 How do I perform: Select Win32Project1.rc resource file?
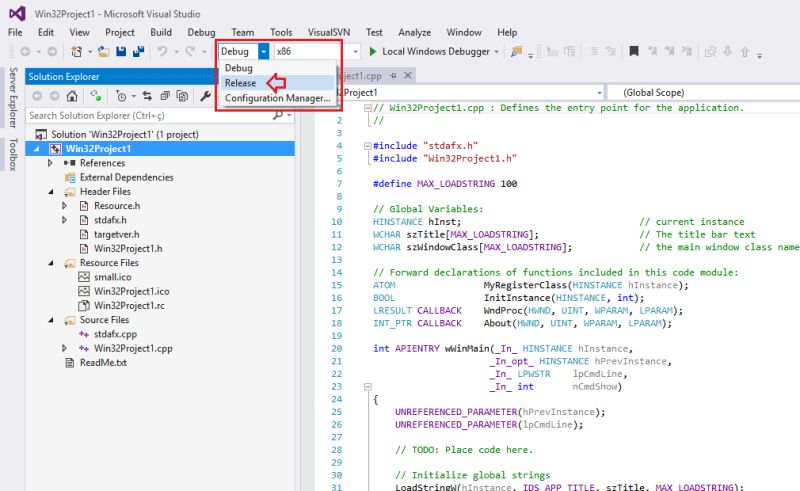click(x=129, y=306)
